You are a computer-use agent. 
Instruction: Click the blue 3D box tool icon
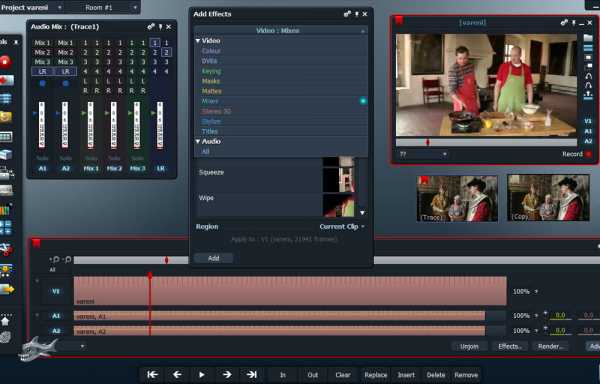click(x=6, y=155)
